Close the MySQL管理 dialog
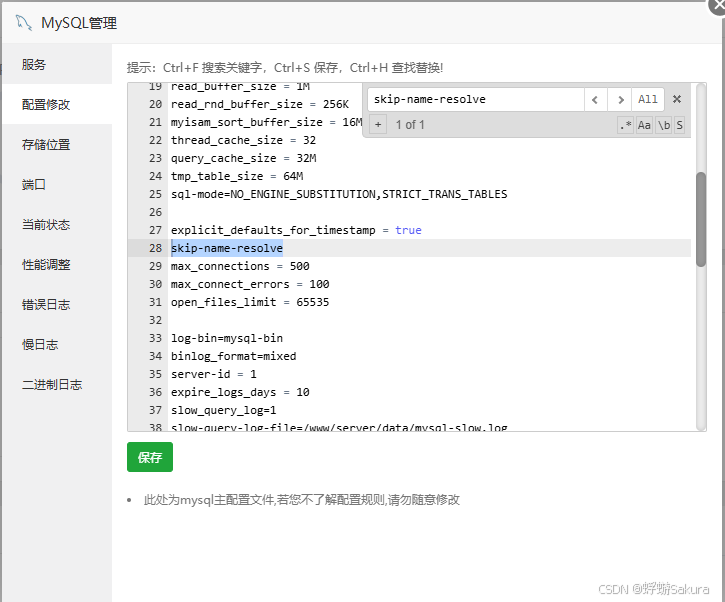 718,6
